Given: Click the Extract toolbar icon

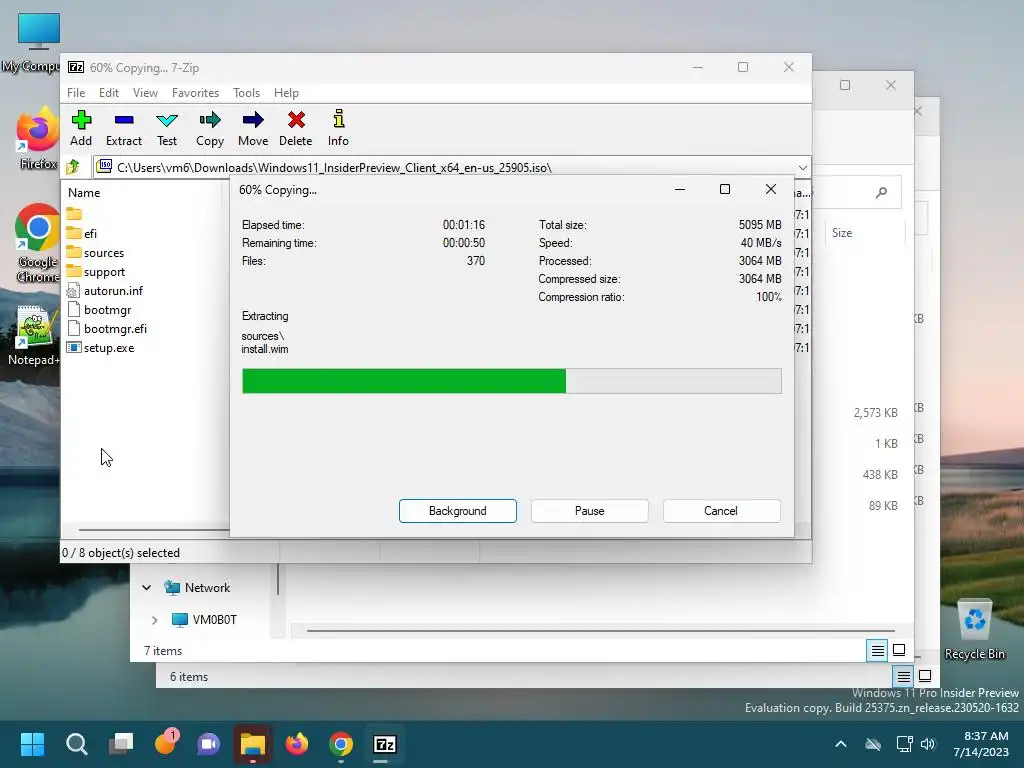Looking at the screenshot, I should pos(123,128).
